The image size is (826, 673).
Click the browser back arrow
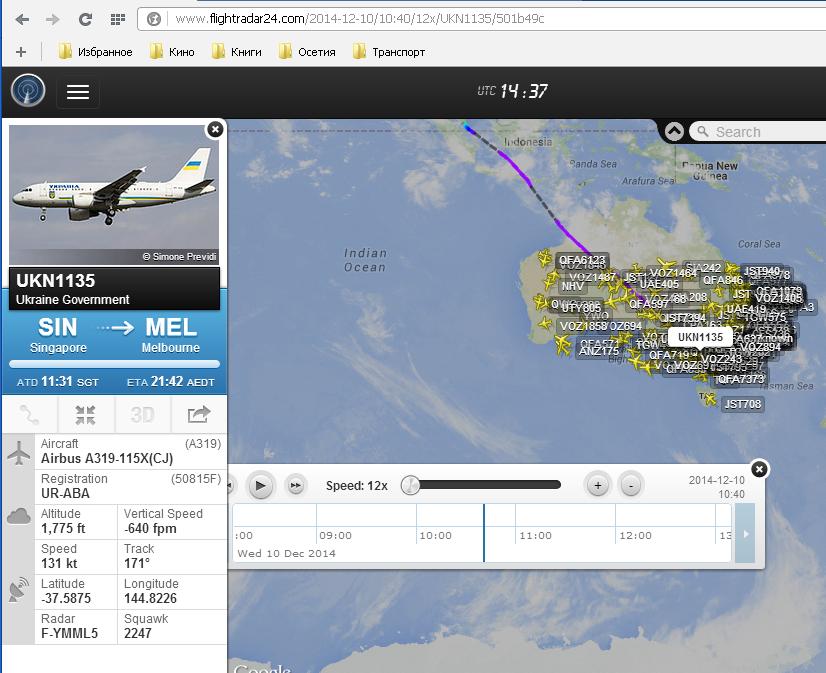coord(22,19)
